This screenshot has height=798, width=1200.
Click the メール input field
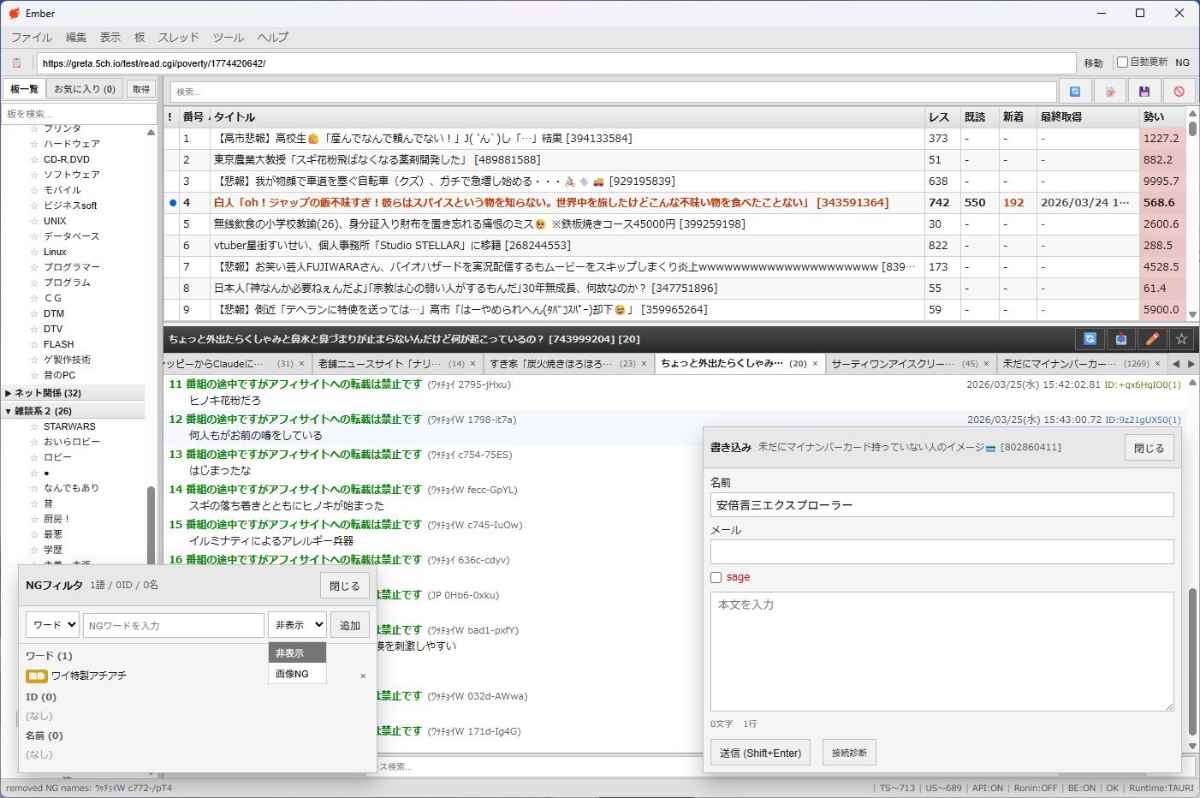pos(941,552)
